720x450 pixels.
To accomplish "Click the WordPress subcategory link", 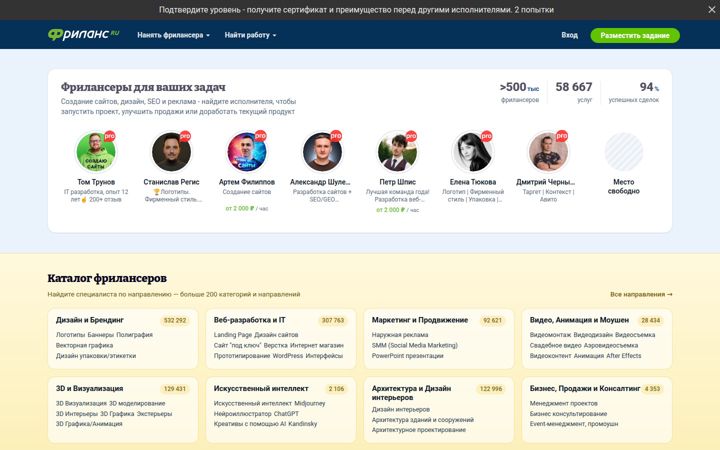I will (x=288, y=356).
